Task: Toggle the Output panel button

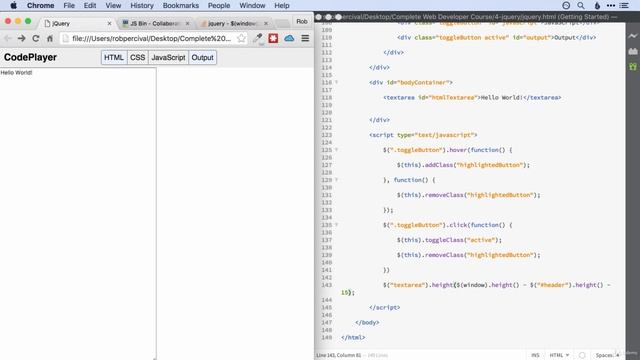Action: (x=202, y=58)
